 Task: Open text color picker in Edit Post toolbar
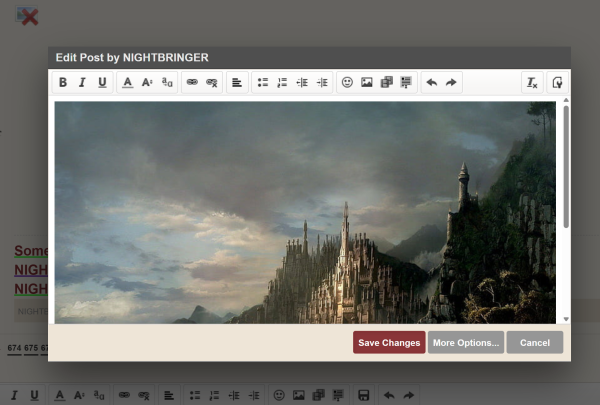pos(128,82)
